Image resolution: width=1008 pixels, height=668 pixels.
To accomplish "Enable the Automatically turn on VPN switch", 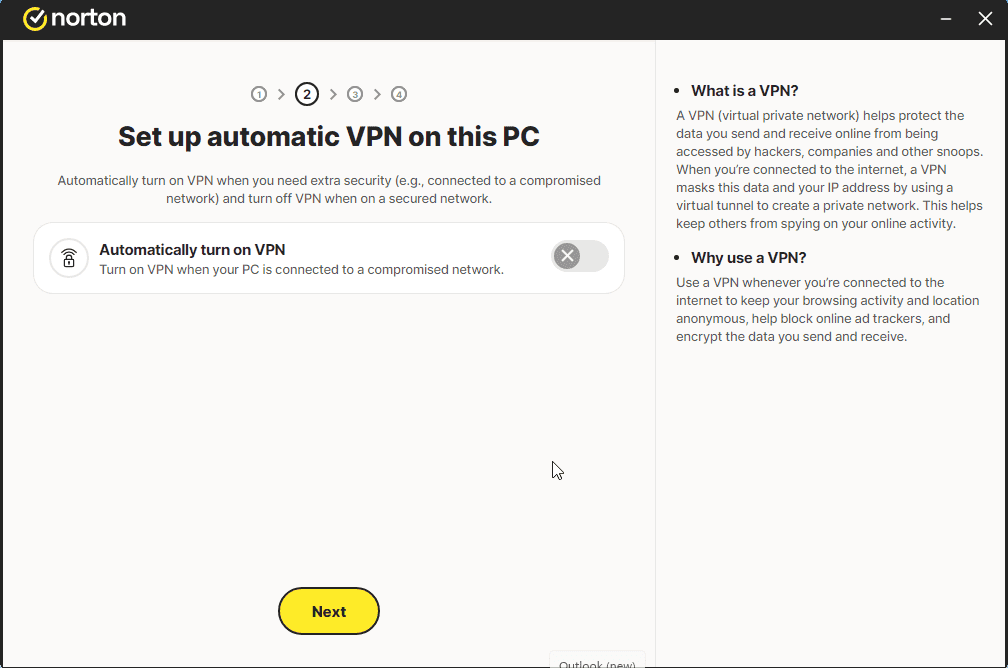I will point(580,256).
